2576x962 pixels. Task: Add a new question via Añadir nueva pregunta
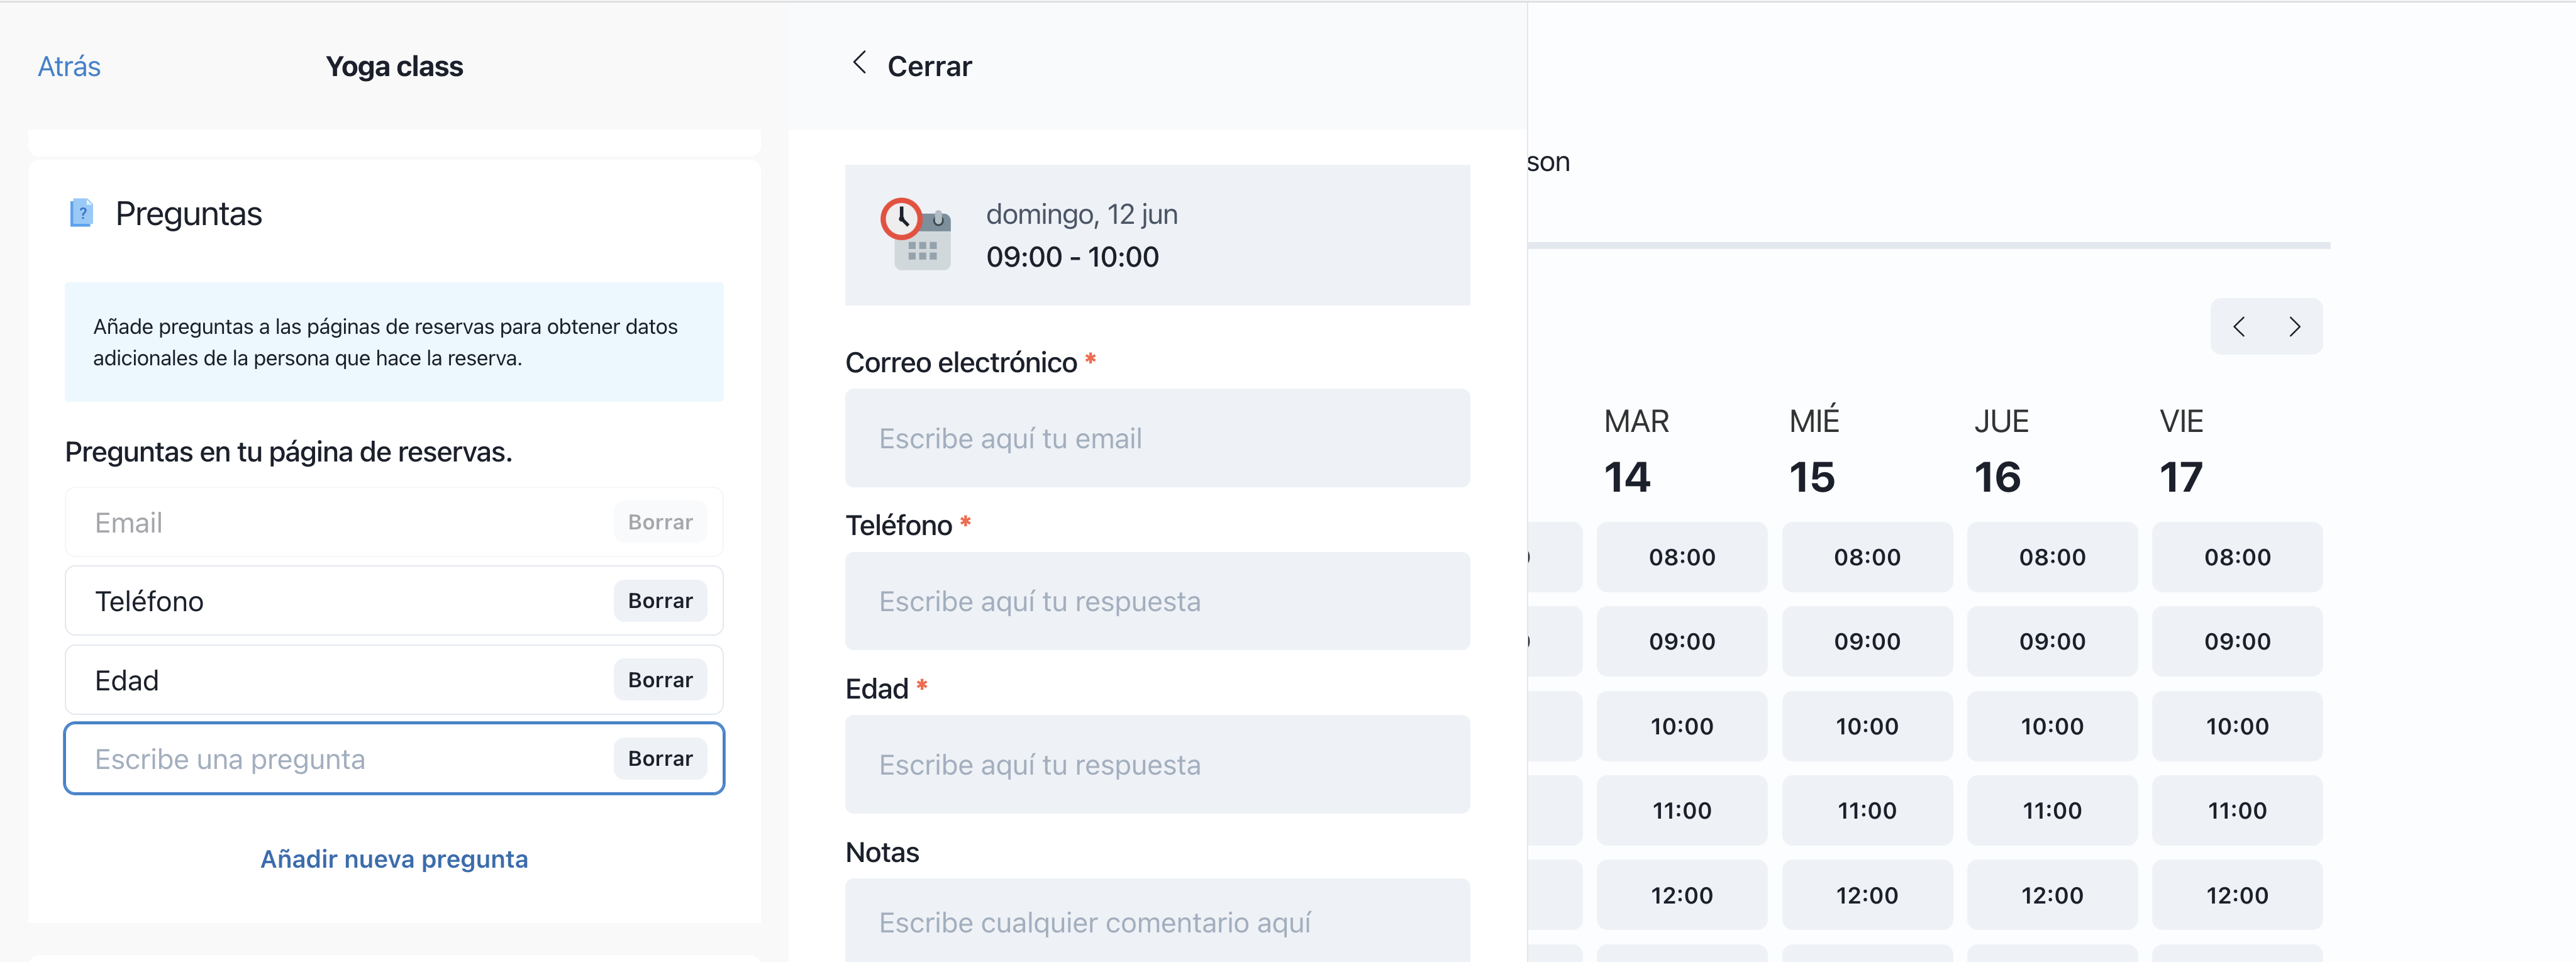coord(394,859)
